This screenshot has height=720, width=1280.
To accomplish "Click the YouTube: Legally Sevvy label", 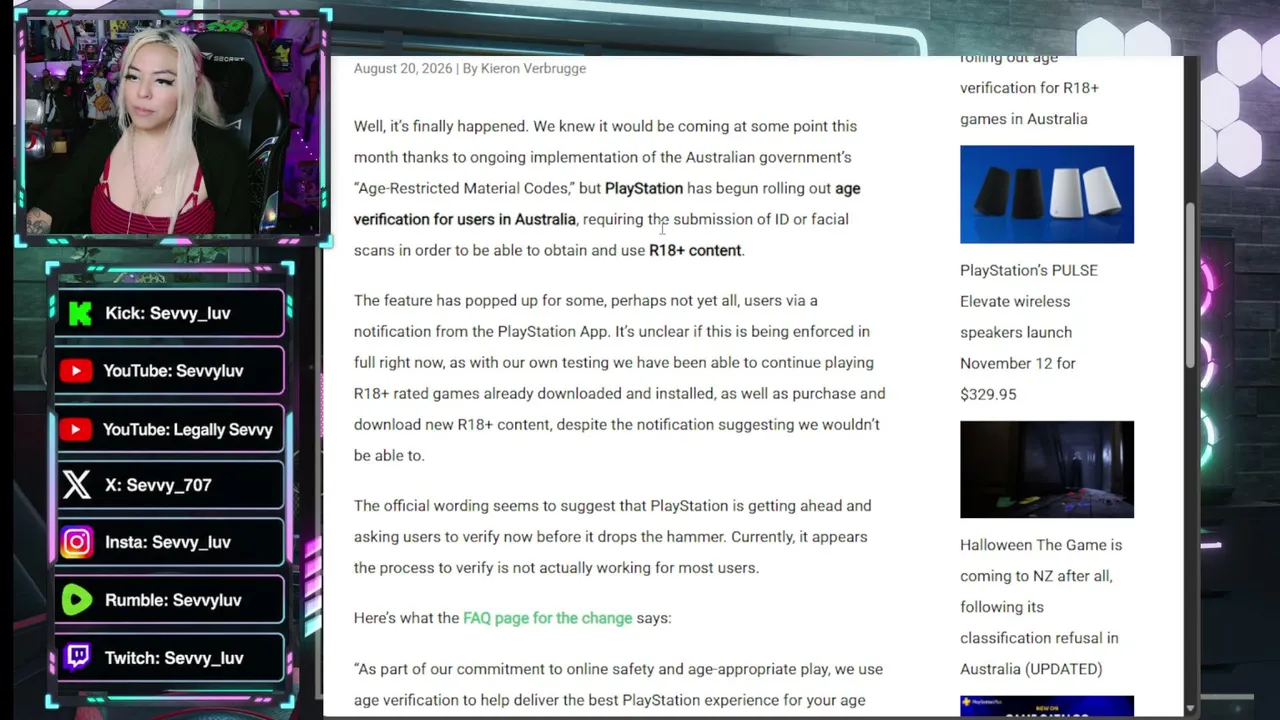I will [x=187, y=429].
